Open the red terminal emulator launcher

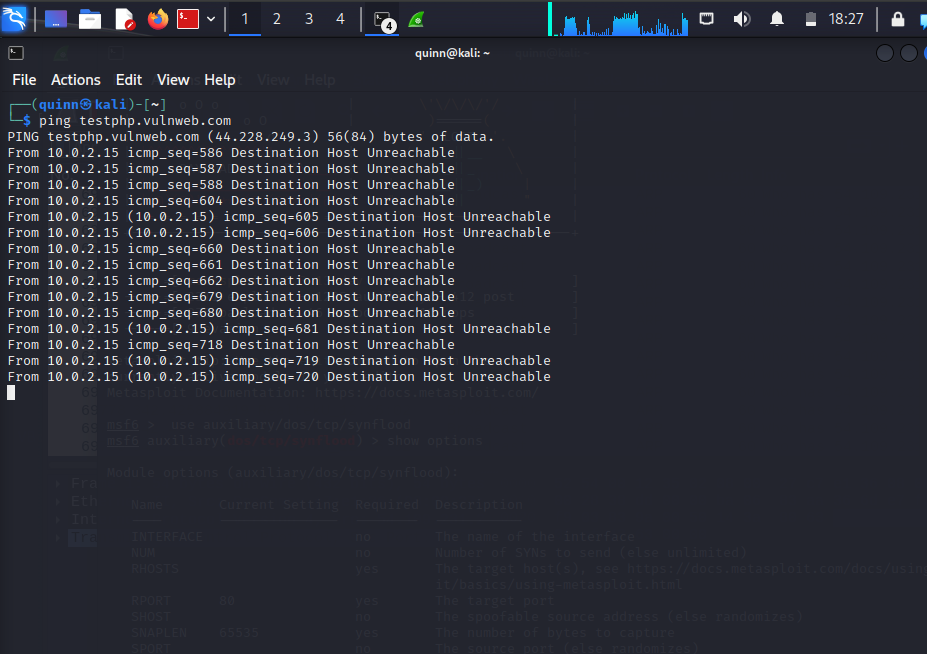[x=188, y=19]
